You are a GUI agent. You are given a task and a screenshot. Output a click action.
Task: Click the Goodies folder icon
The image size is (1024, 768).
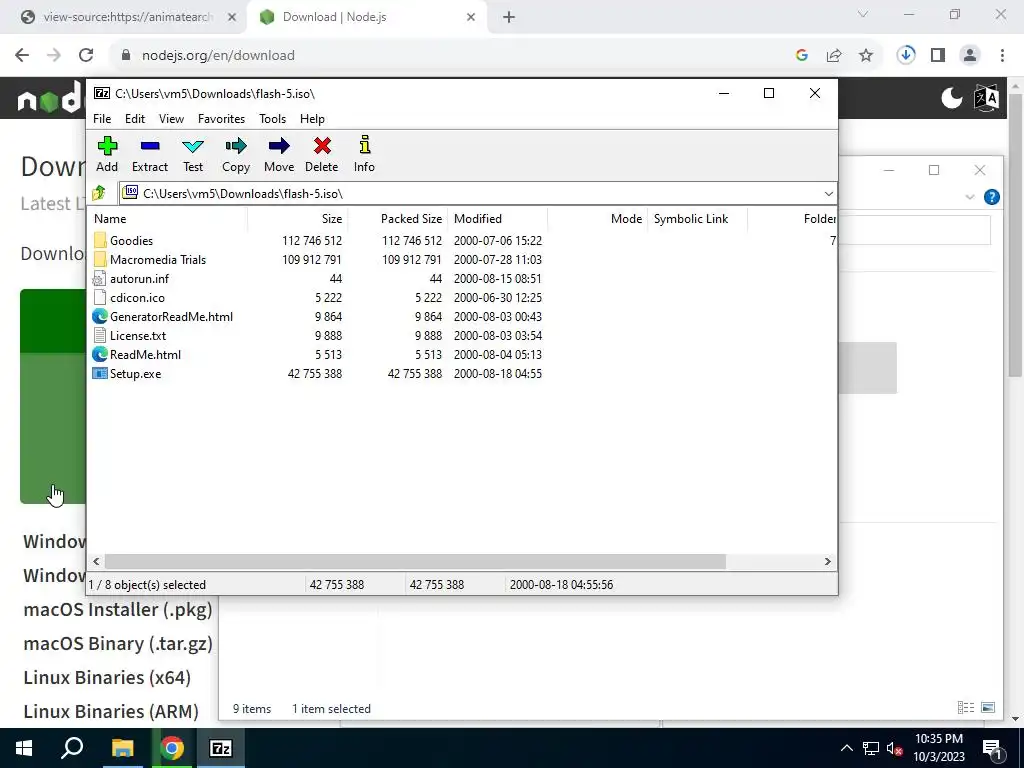coord(100,240)
